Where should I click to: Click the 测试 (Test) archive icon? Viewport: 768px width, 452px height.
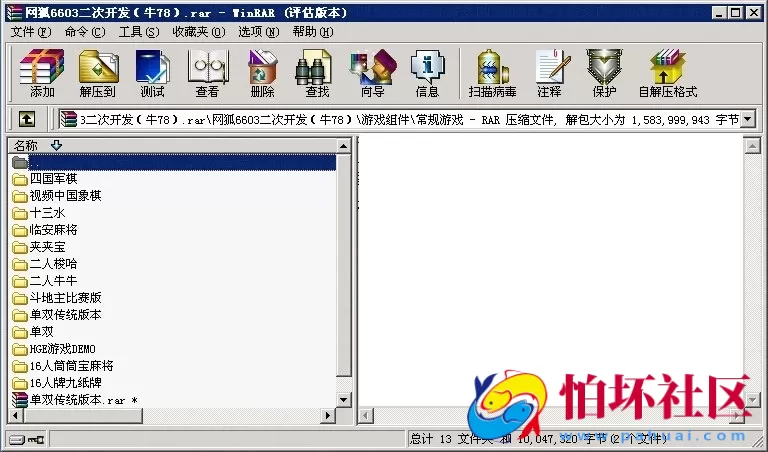pos(152,74)
